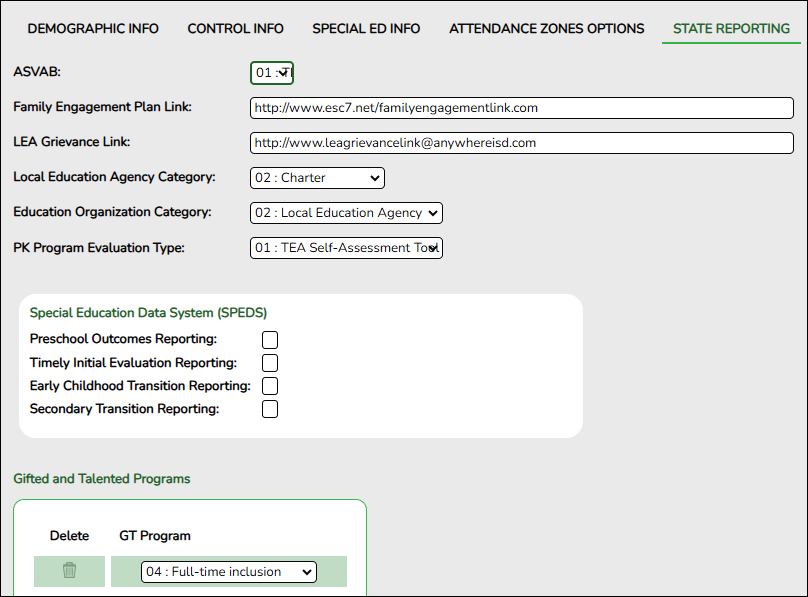The width and height of the screenshot is (808, 597).
Task: Expand Local Education Agency Category dropdown
Action: (x=317, y=178)
